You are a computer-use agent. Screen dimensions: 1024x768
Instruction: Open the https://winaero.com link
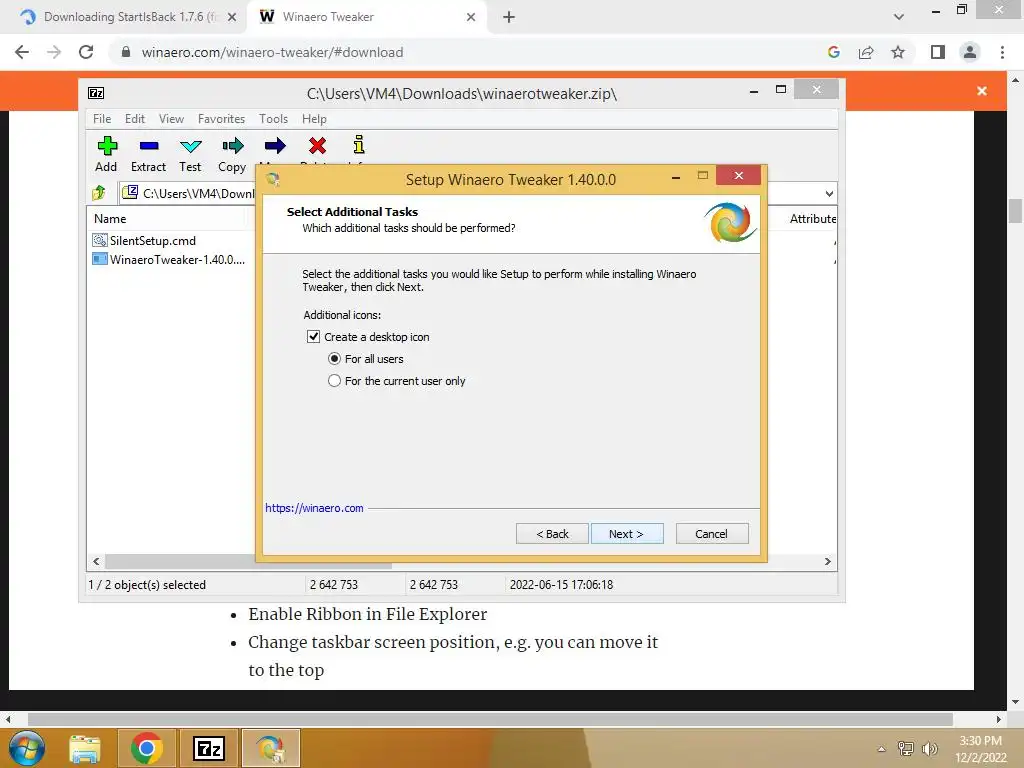[x=314, y=508]
